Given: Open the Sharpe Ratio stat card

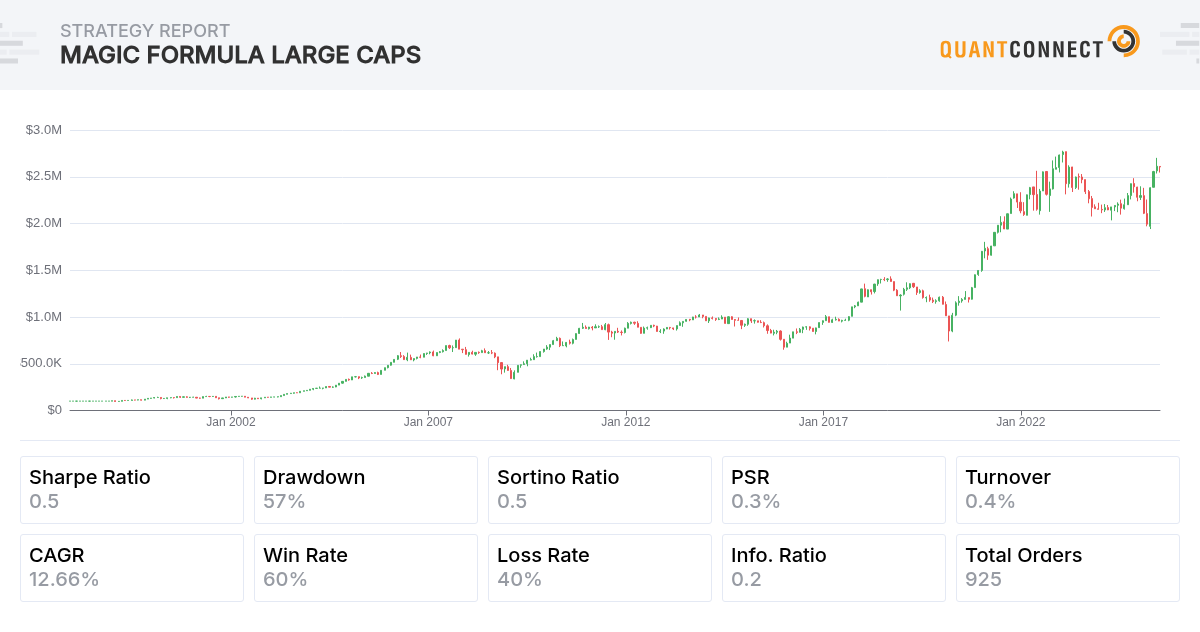Looking at the screenshot, I should coord(132,490).
